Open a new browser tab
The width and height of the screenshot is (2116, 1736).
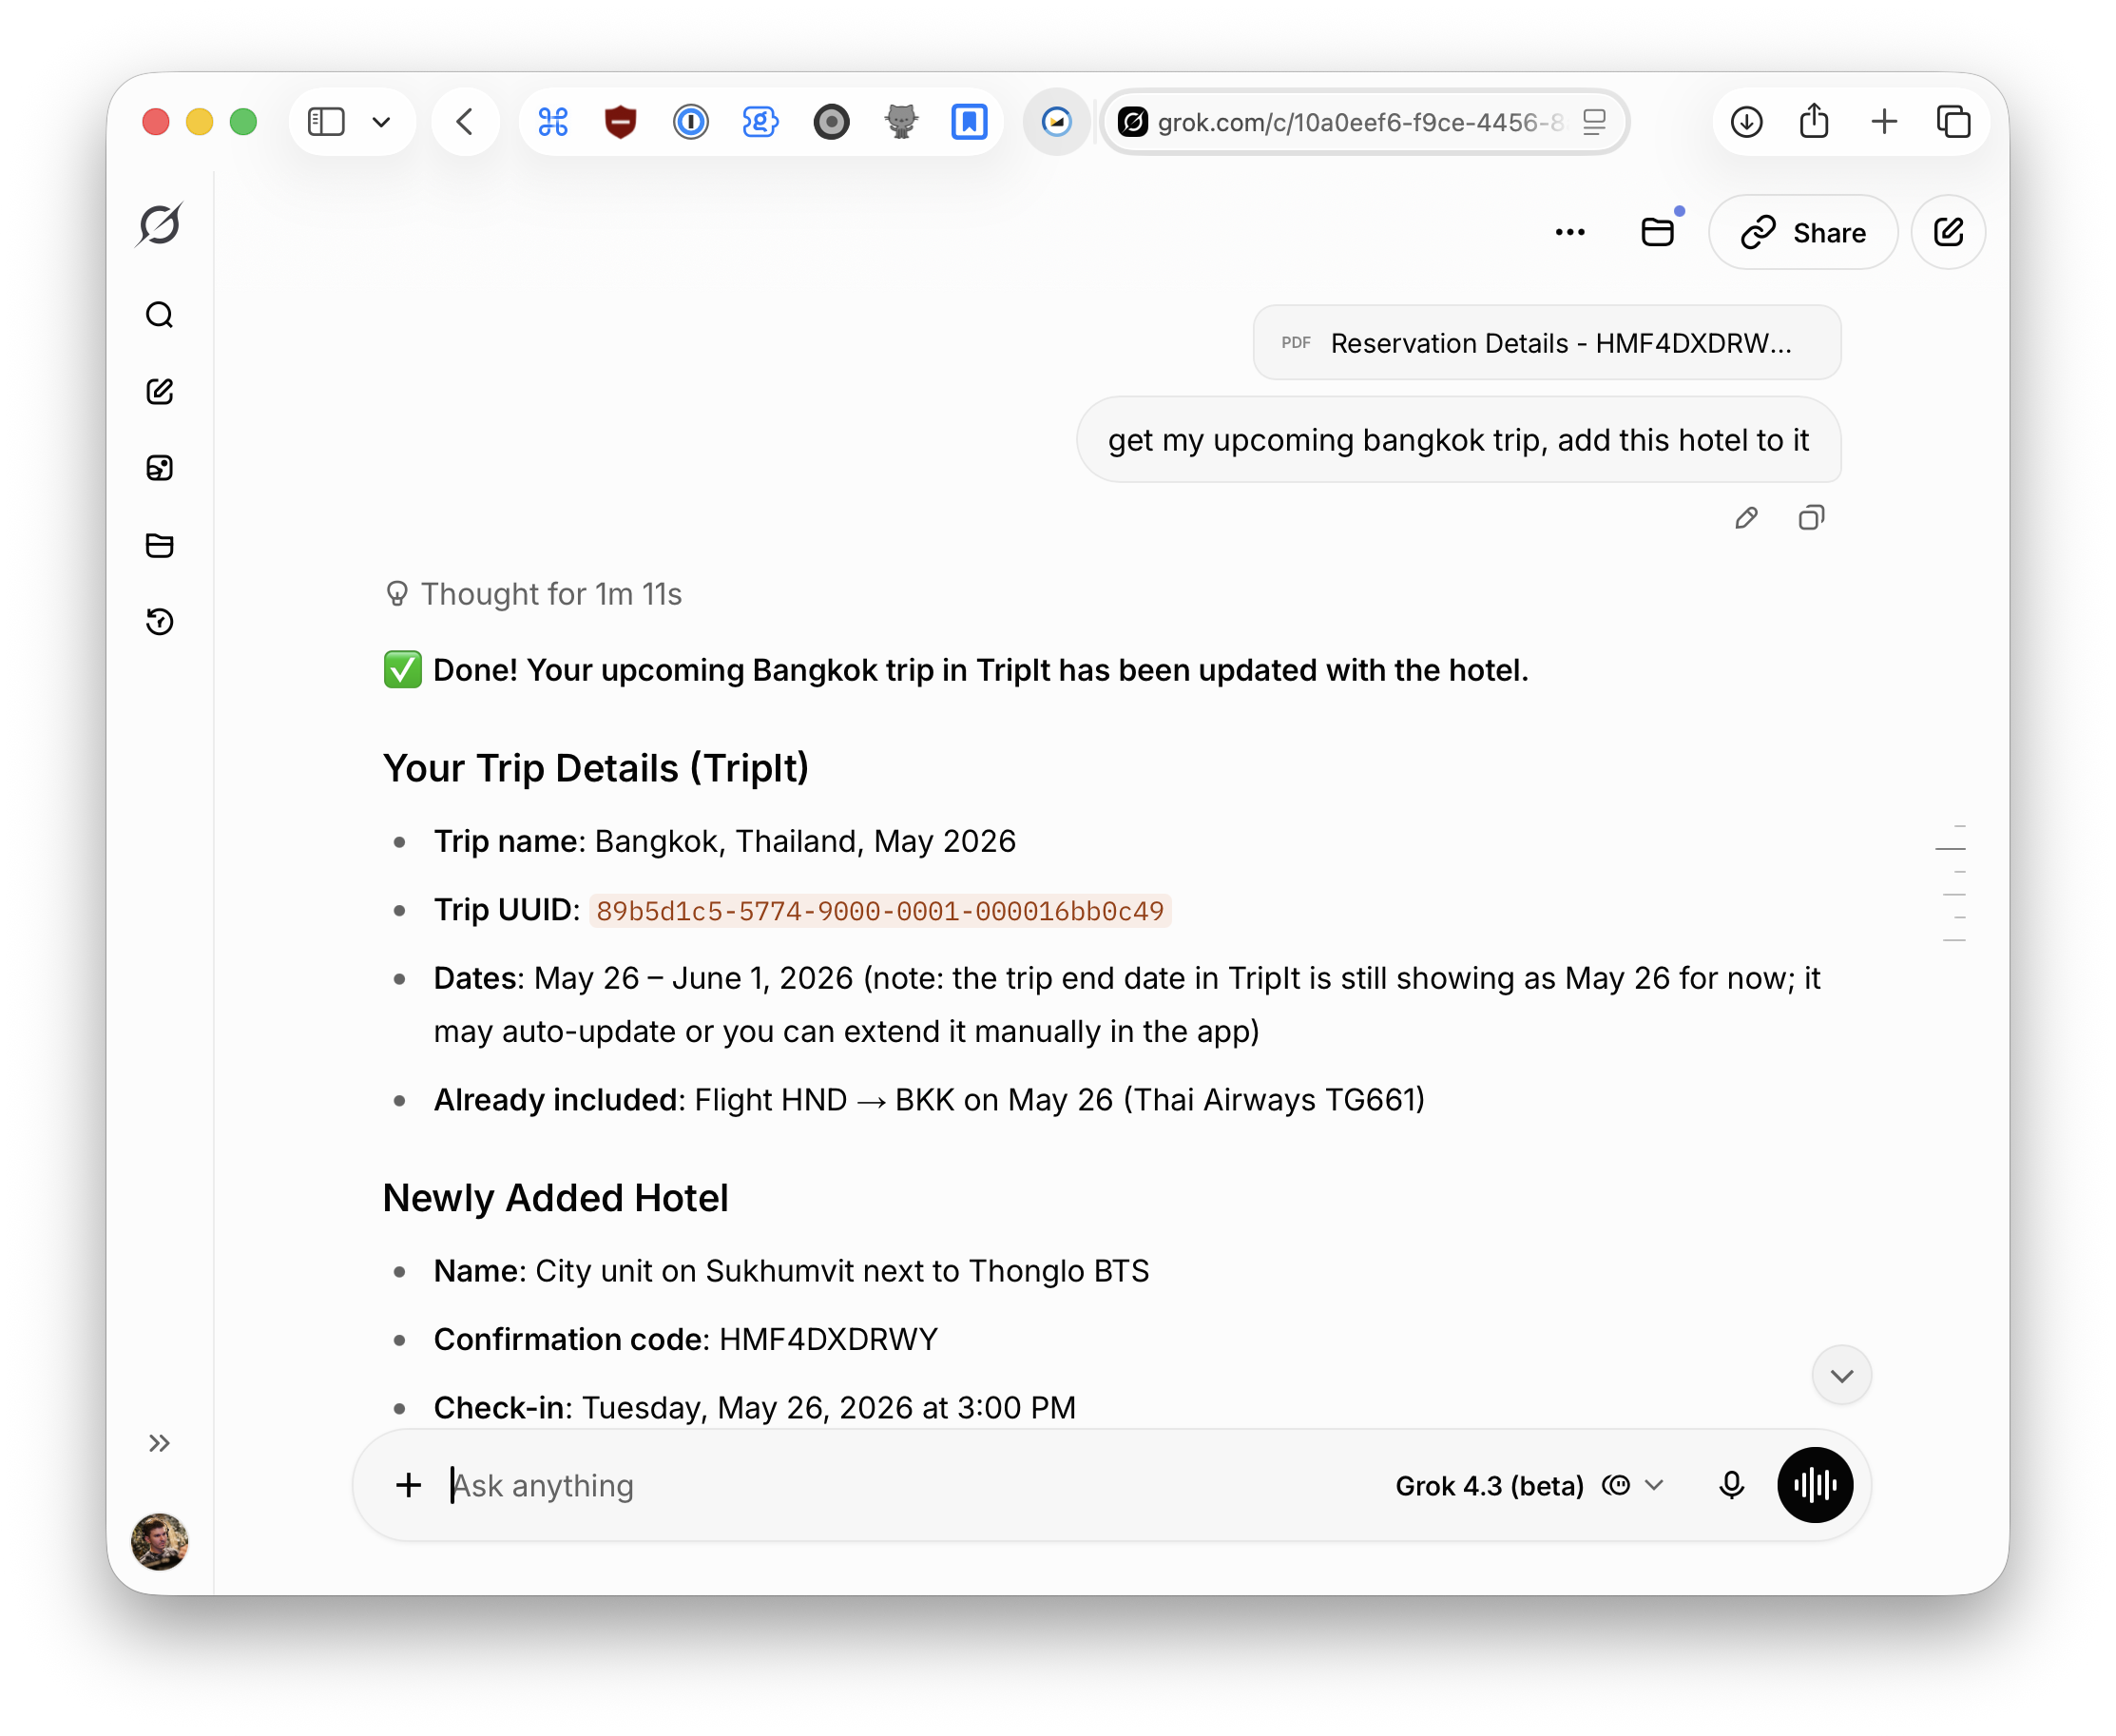click(1885, 122)
